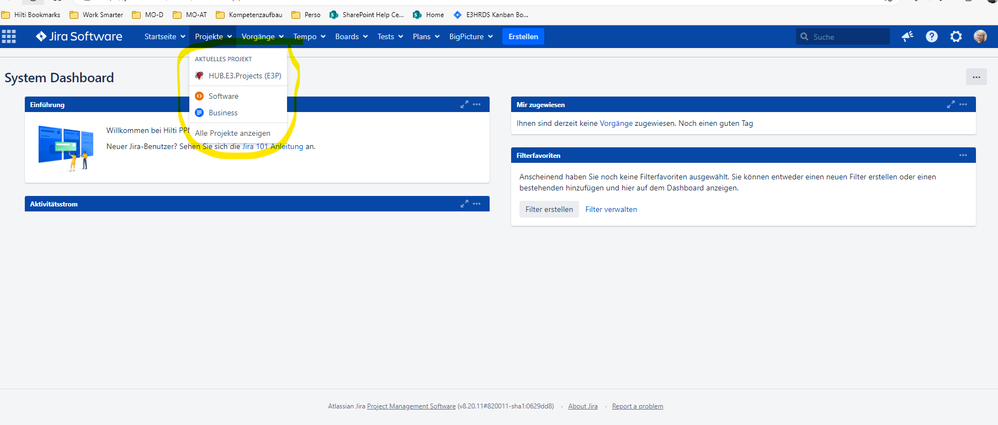Follow the Vorgänge link in Mir zugewiesen
The image size is (998, 425).
tap(616, 123)
